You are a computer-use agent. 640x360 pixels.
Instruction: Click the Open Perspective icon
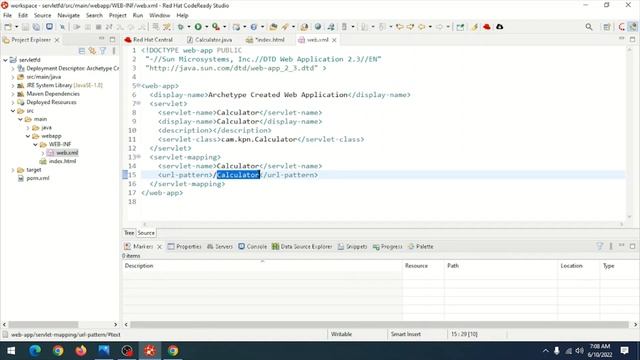click(x=607, y=27)
